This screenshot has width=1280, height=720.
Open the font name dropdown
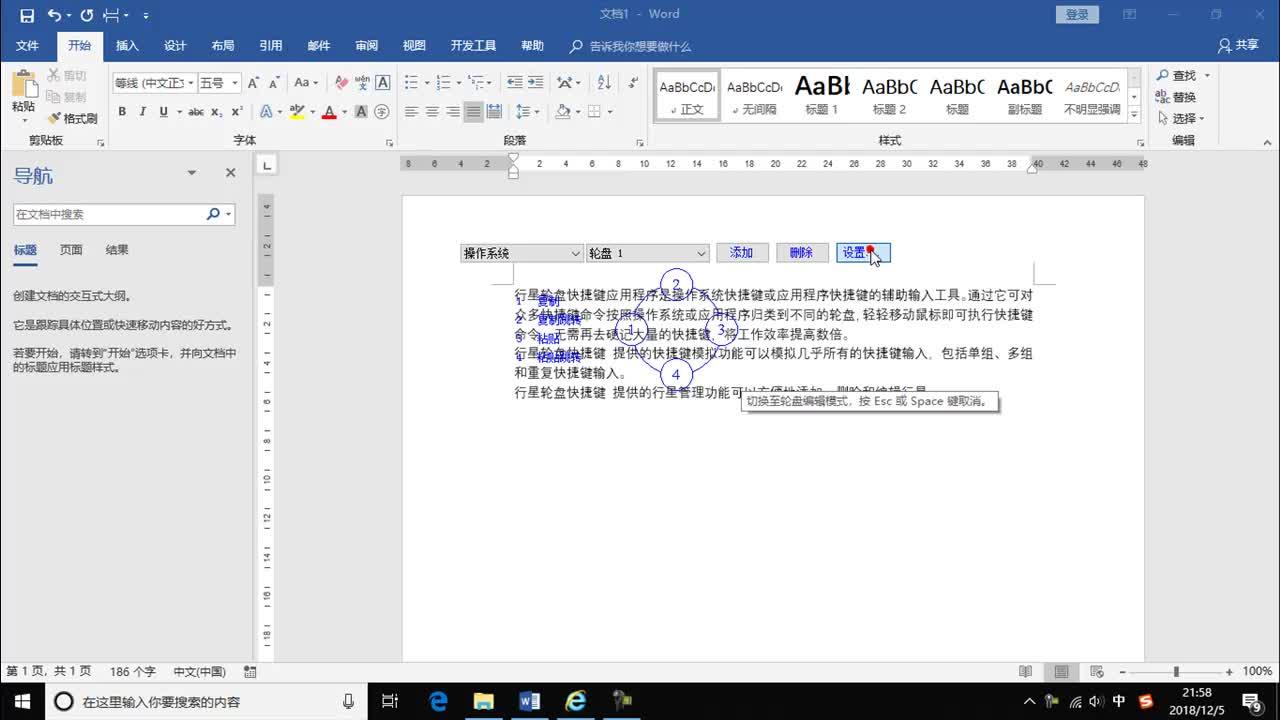(x=189, y=83)
